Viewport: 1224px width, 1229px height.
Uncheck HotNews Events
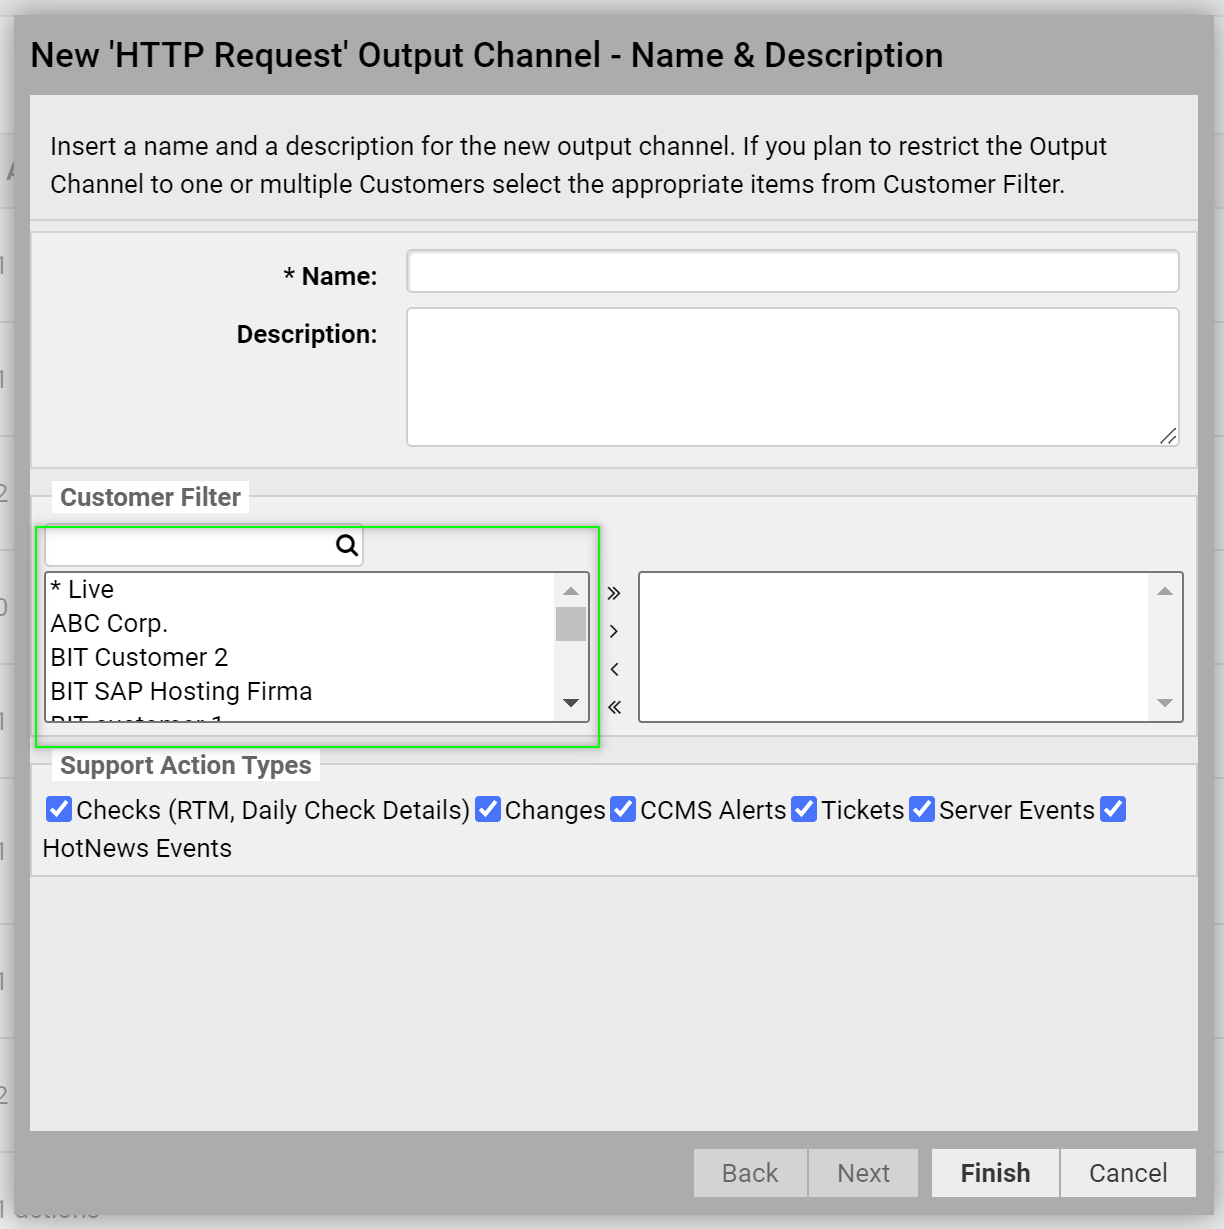1112,809
